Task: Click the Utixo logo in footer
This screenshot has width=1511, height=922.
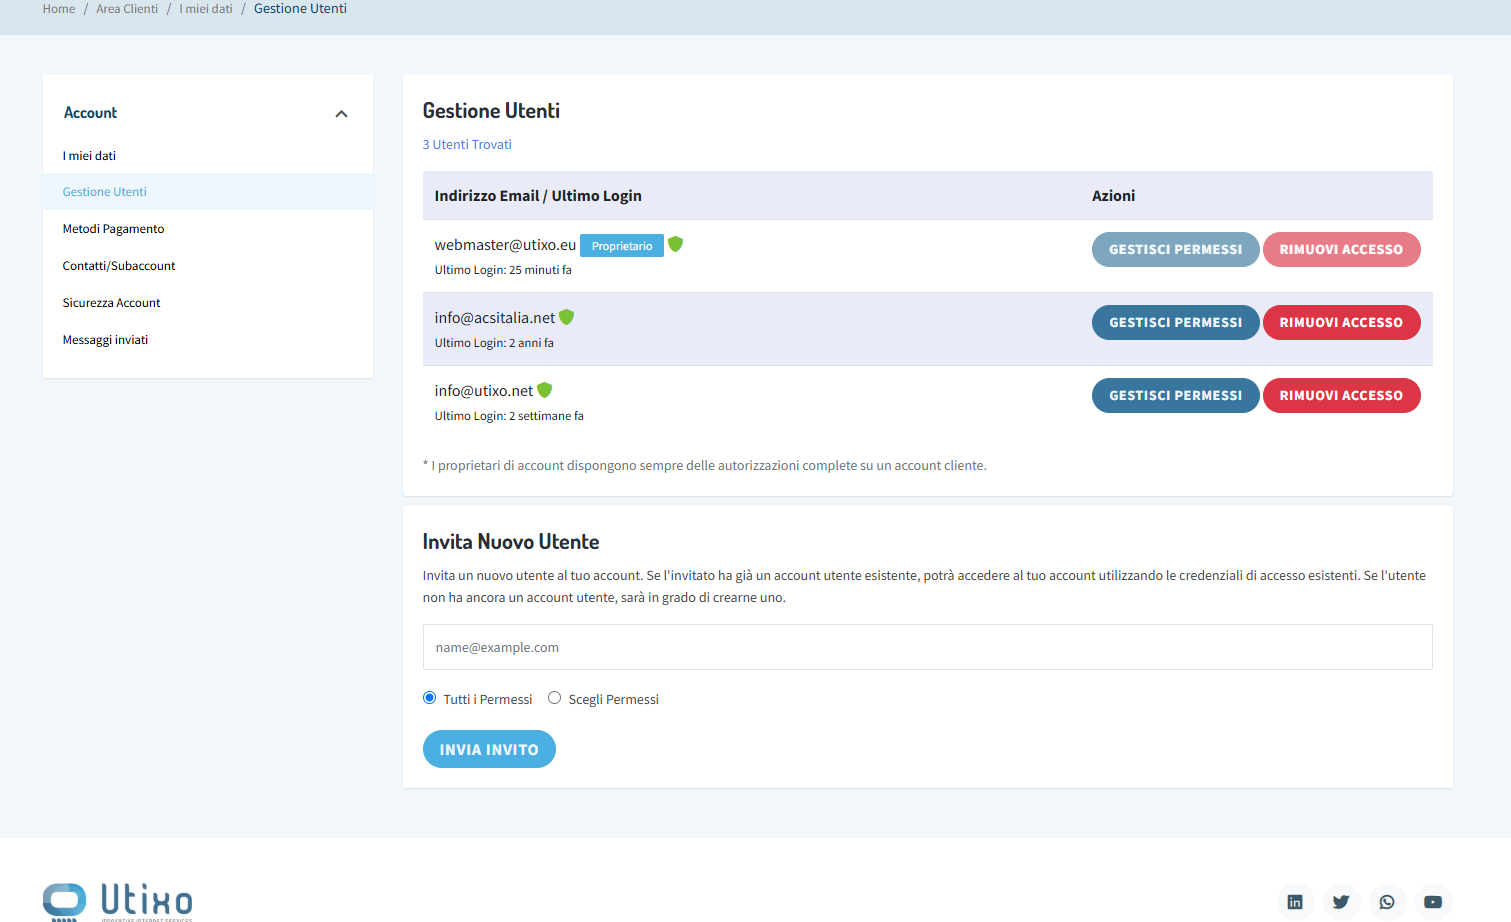Action: coord(118,901)
